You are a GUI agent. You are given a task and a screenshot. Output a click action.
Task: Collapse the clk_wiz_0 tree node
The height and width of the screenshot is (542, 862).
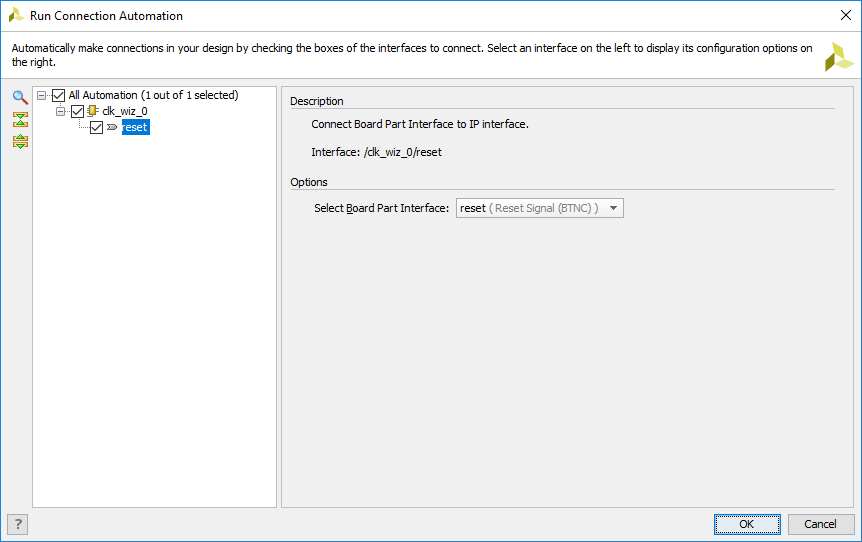60,112
